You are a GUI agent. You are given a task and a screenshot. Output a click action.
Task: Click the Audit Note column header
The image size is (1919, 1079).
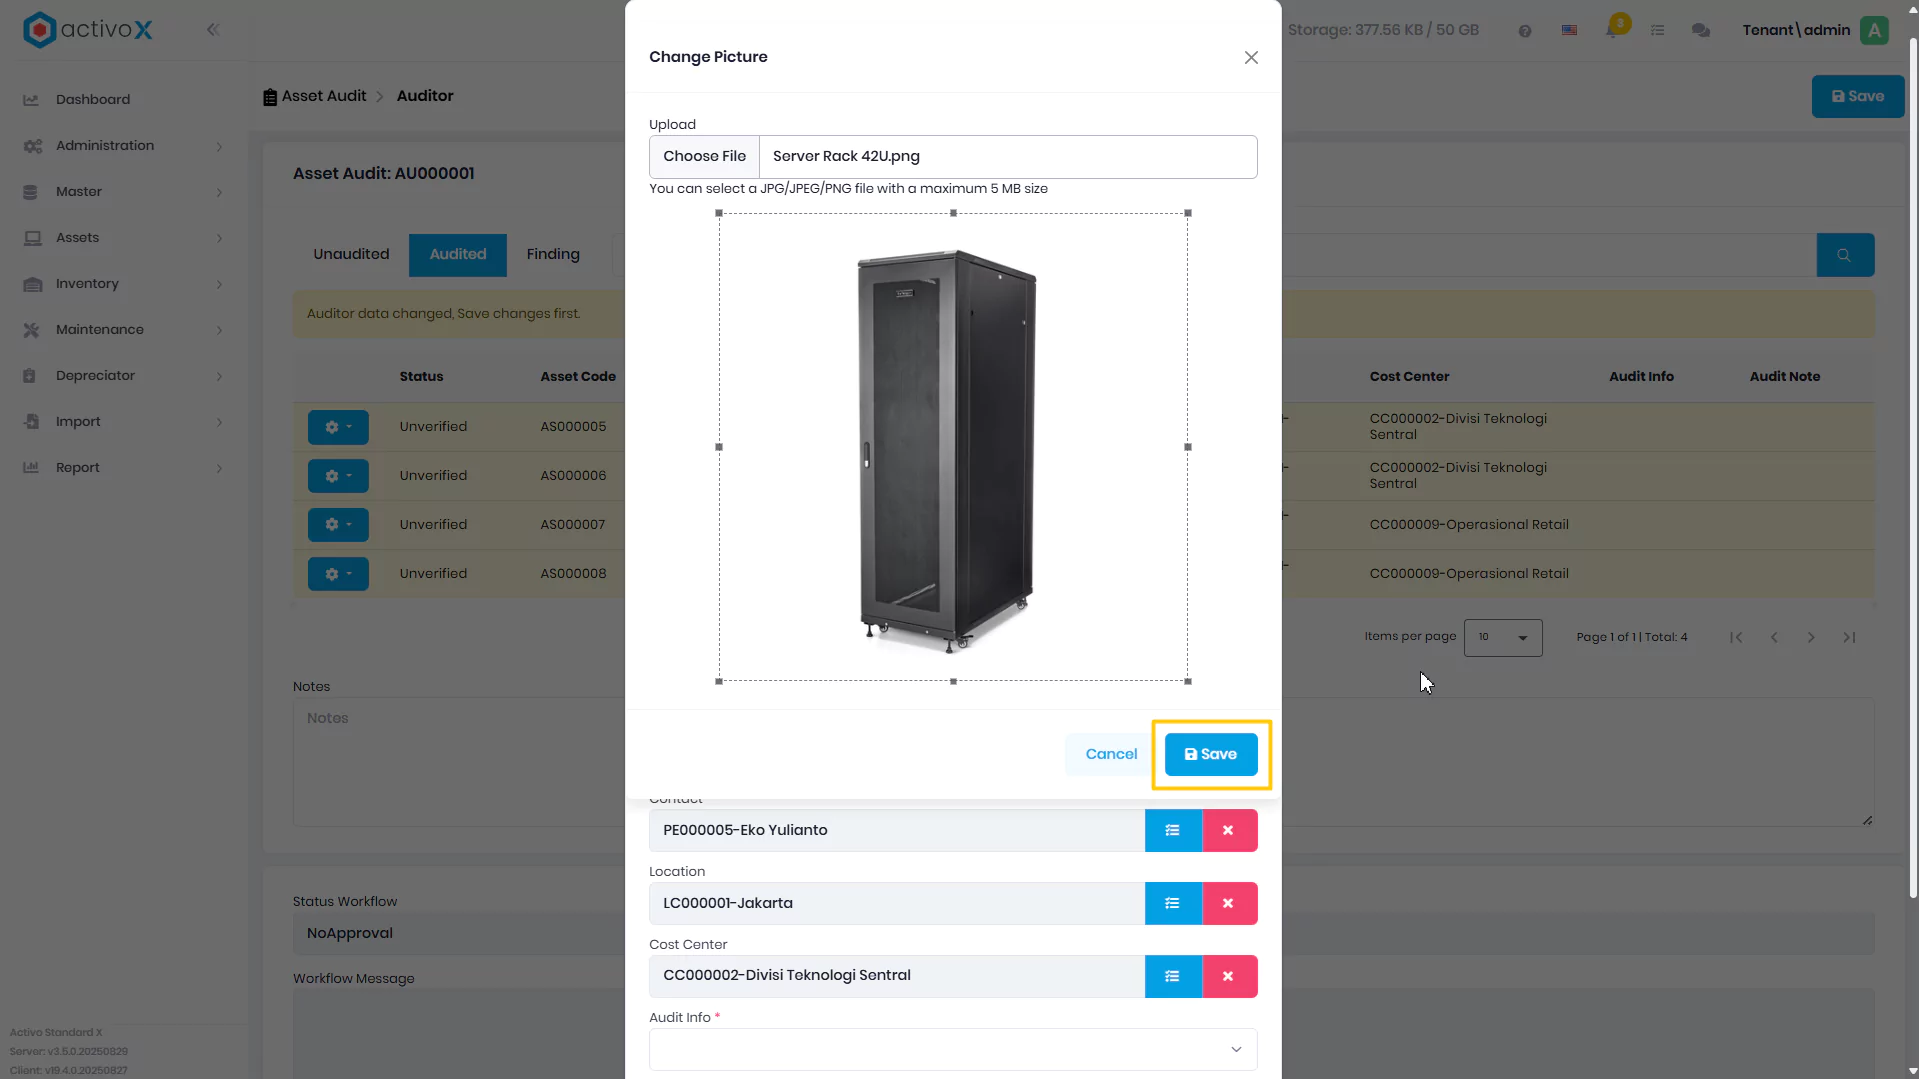[x=1784, y=377]
